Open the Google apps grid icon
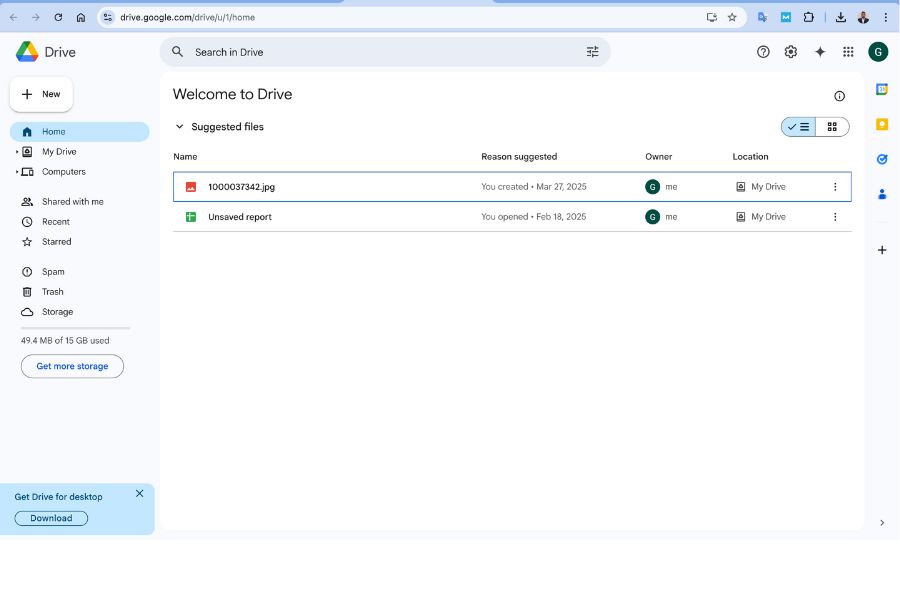900x600 pixels. 848,52
